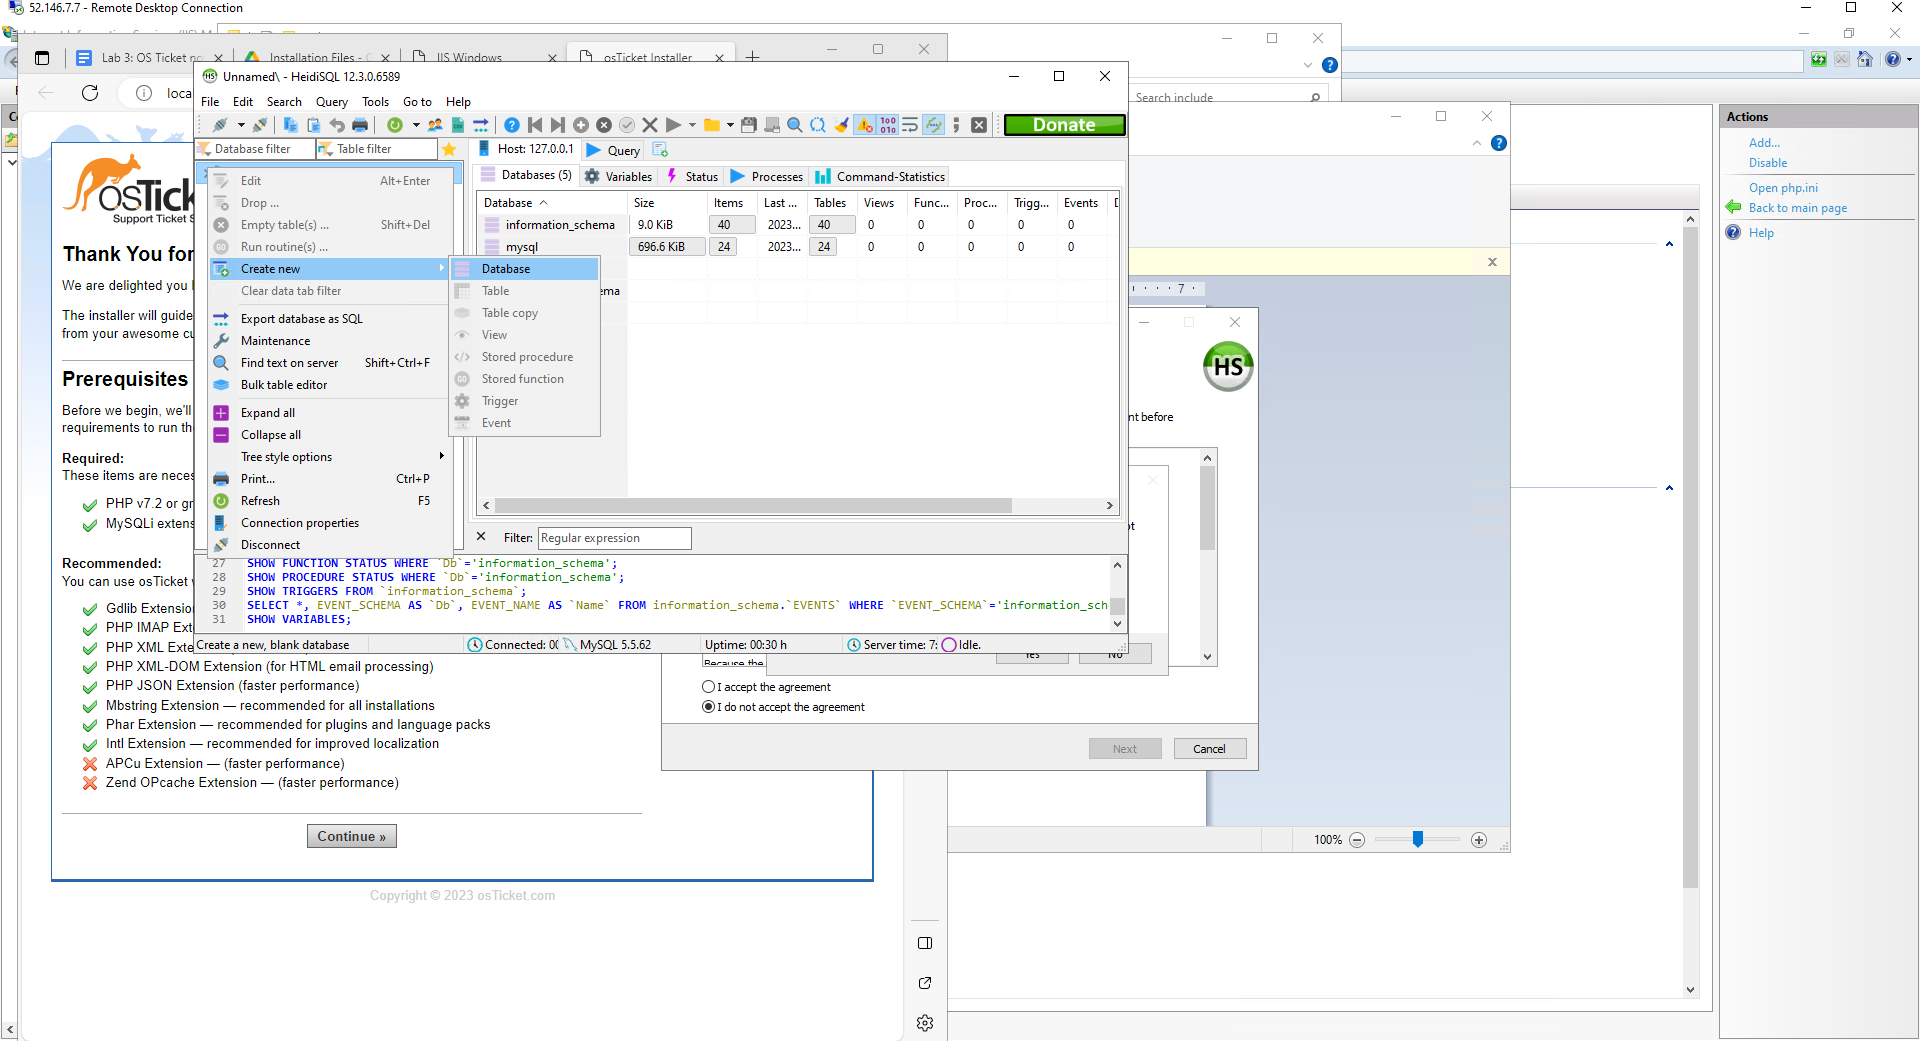This screenshot has height=1041, width=1920.
Task: Click the zoom slider handle at 100%
Action: pyautogui.click(x=1417, y=839)
